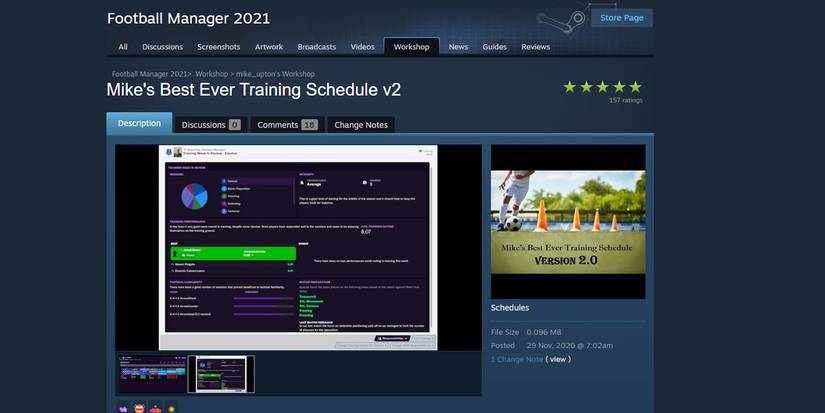Open the Discussions hub tab in top navigation

tap(162, 47)
